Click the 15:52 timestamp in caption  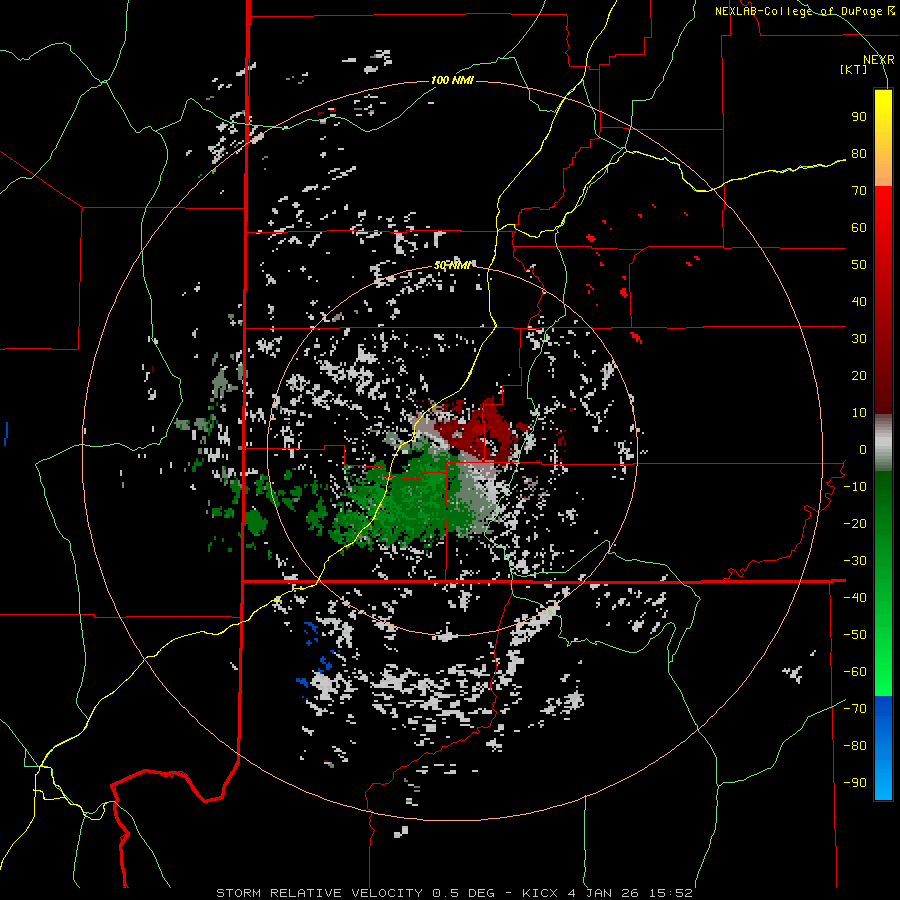coord(670,893)
